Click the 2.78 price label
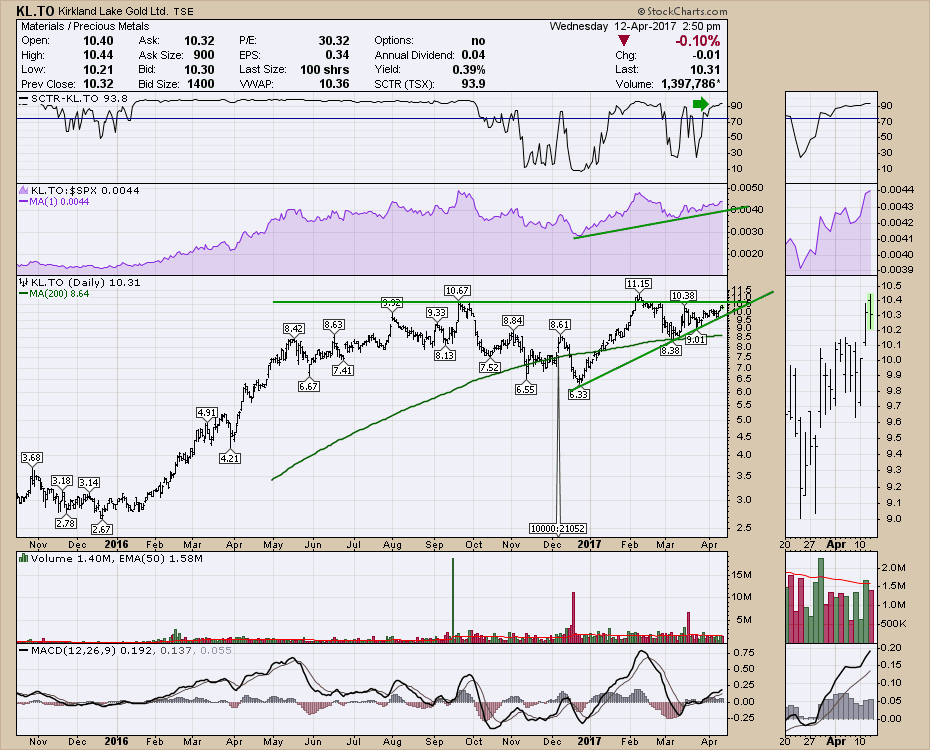The image size is (930, 750). (x=65, y=524)
